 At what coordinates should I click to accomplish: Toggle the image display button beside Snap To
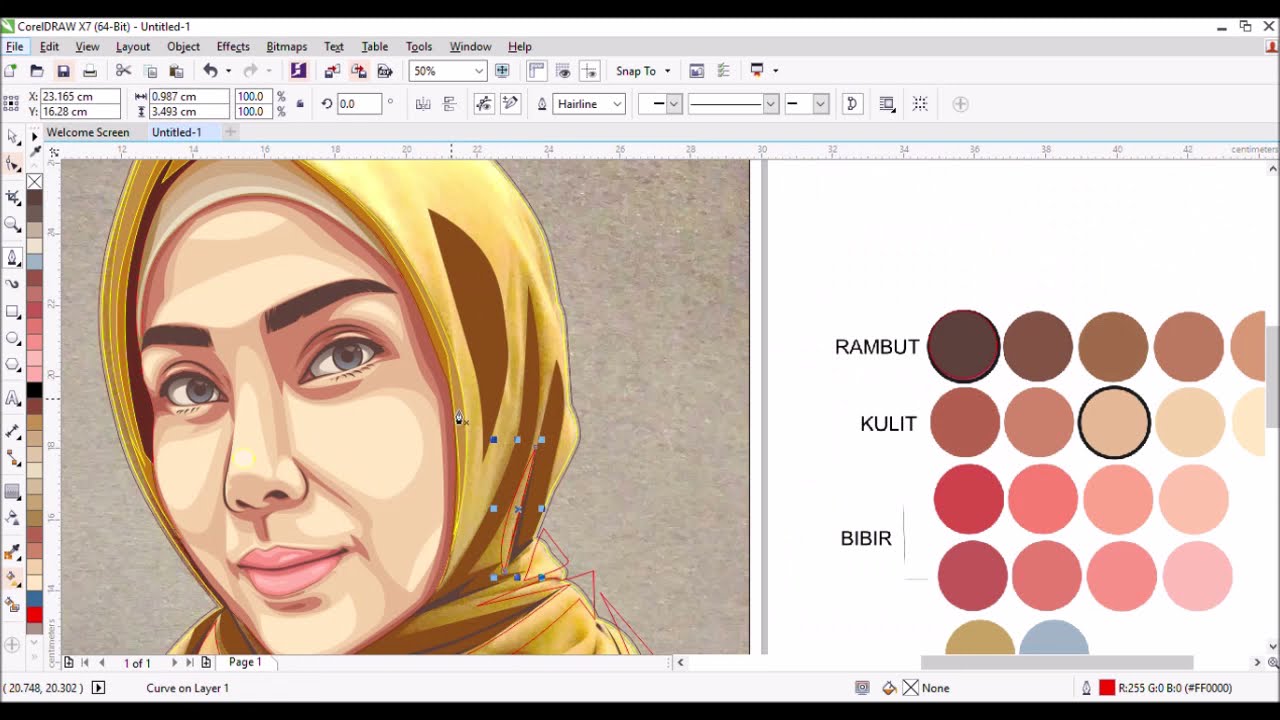(x=697, y=71)
